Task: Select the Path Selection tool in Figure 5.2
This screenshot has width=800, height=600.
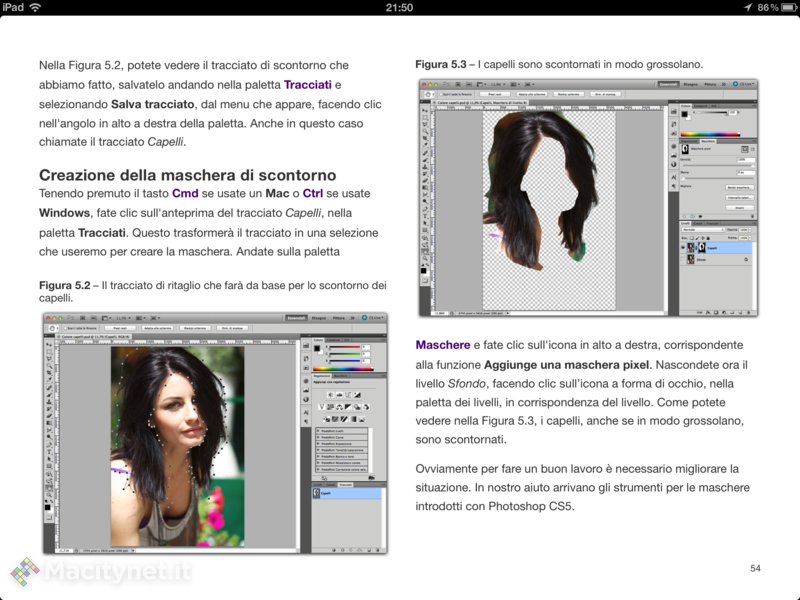Action: (49, 459)
